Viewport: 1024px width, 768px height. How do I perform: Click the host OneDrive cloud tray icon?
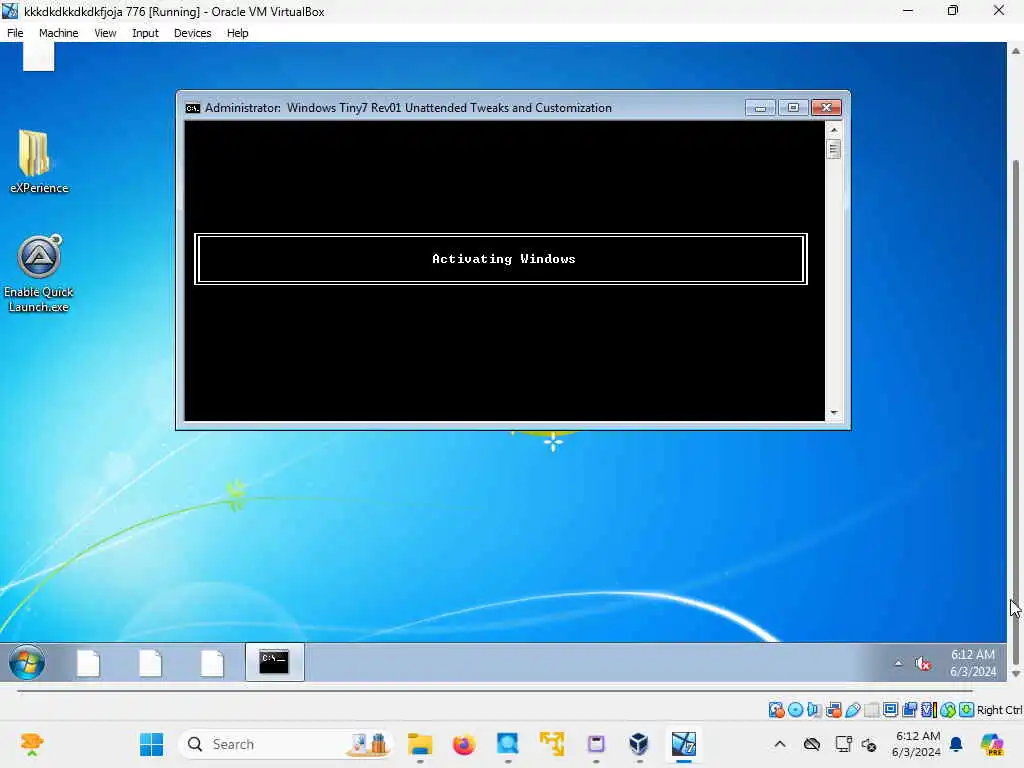click(812, 744)
